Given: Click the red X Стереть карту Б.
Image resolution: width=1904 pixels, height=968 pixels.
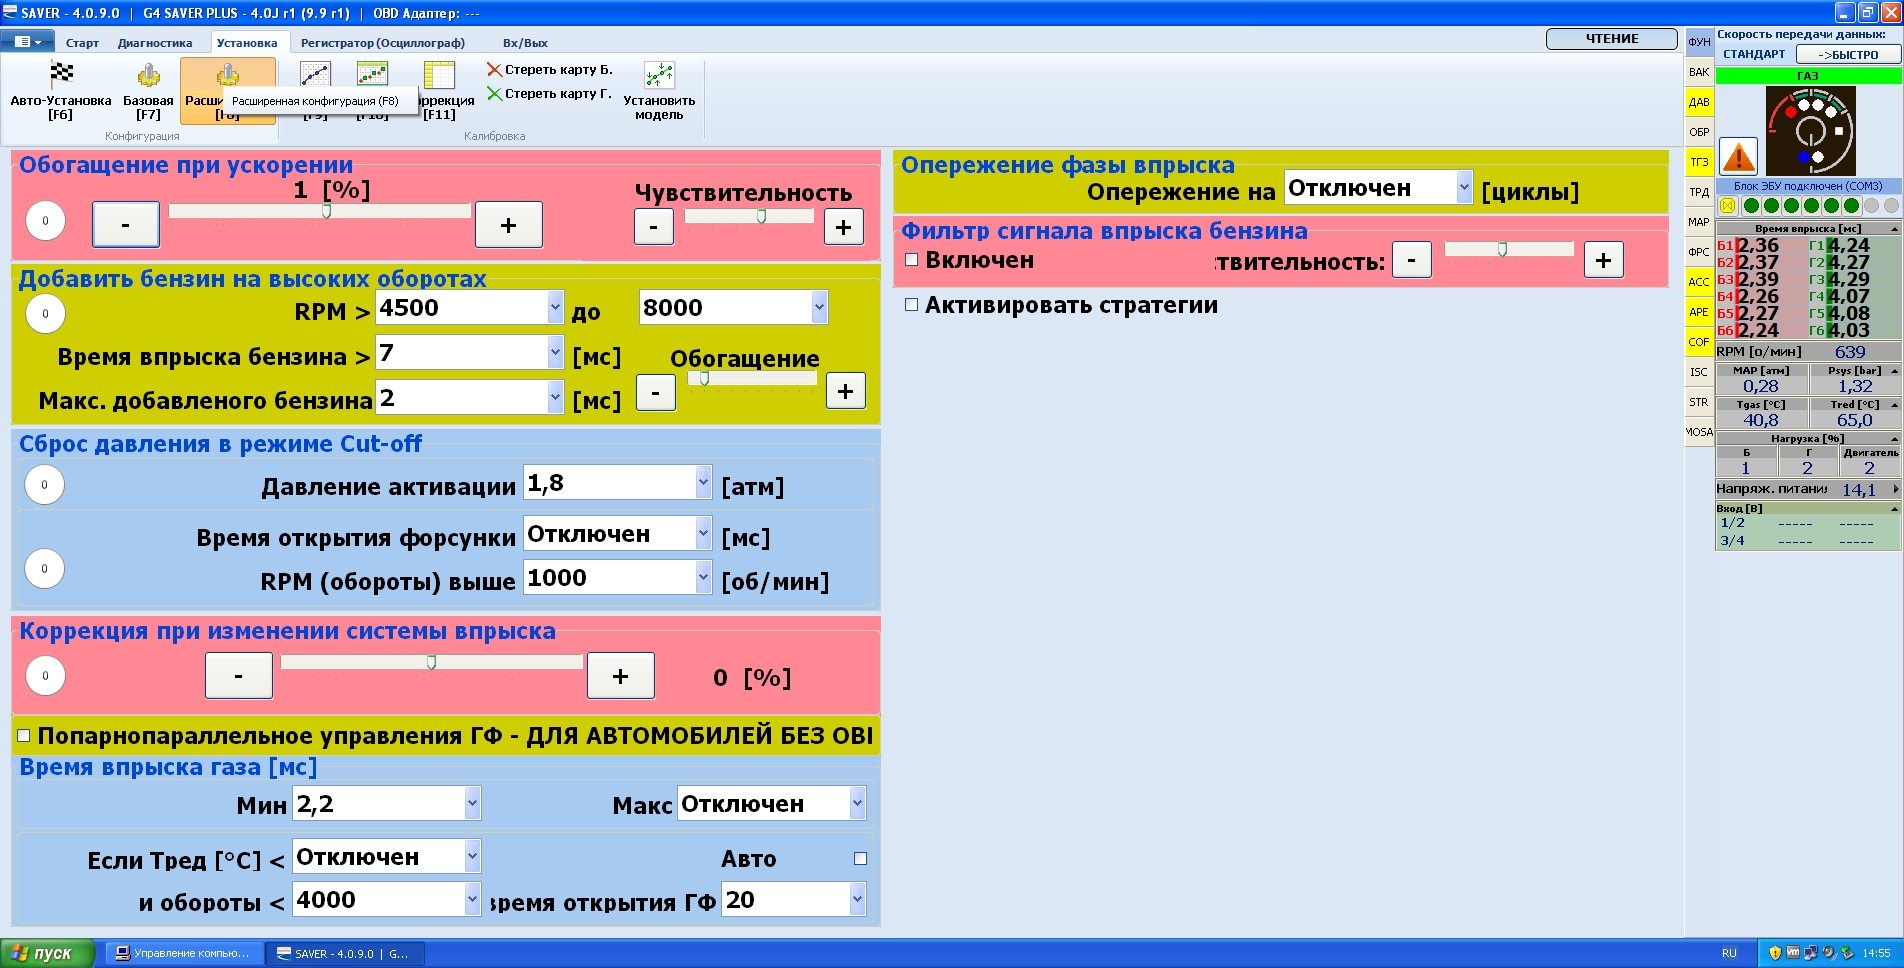Looking at the screenshot, I should 494,70.
